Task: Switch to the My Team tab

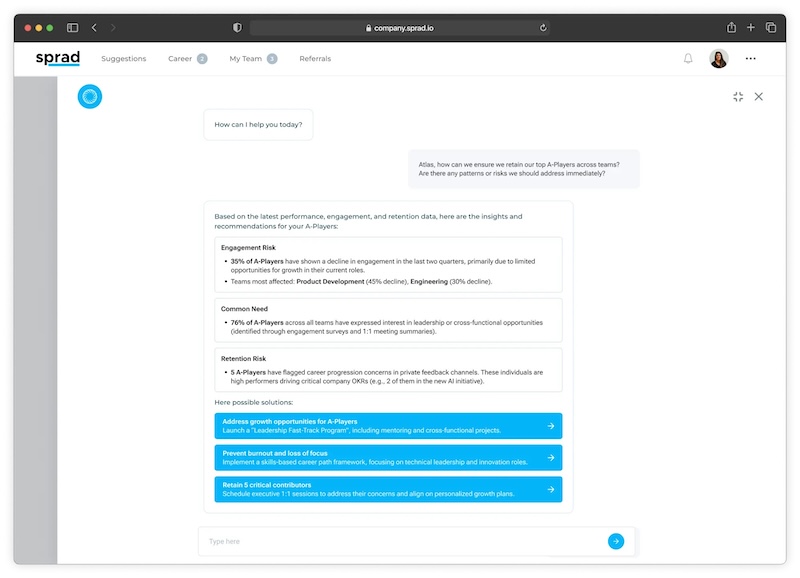Action: click(246, 59)
